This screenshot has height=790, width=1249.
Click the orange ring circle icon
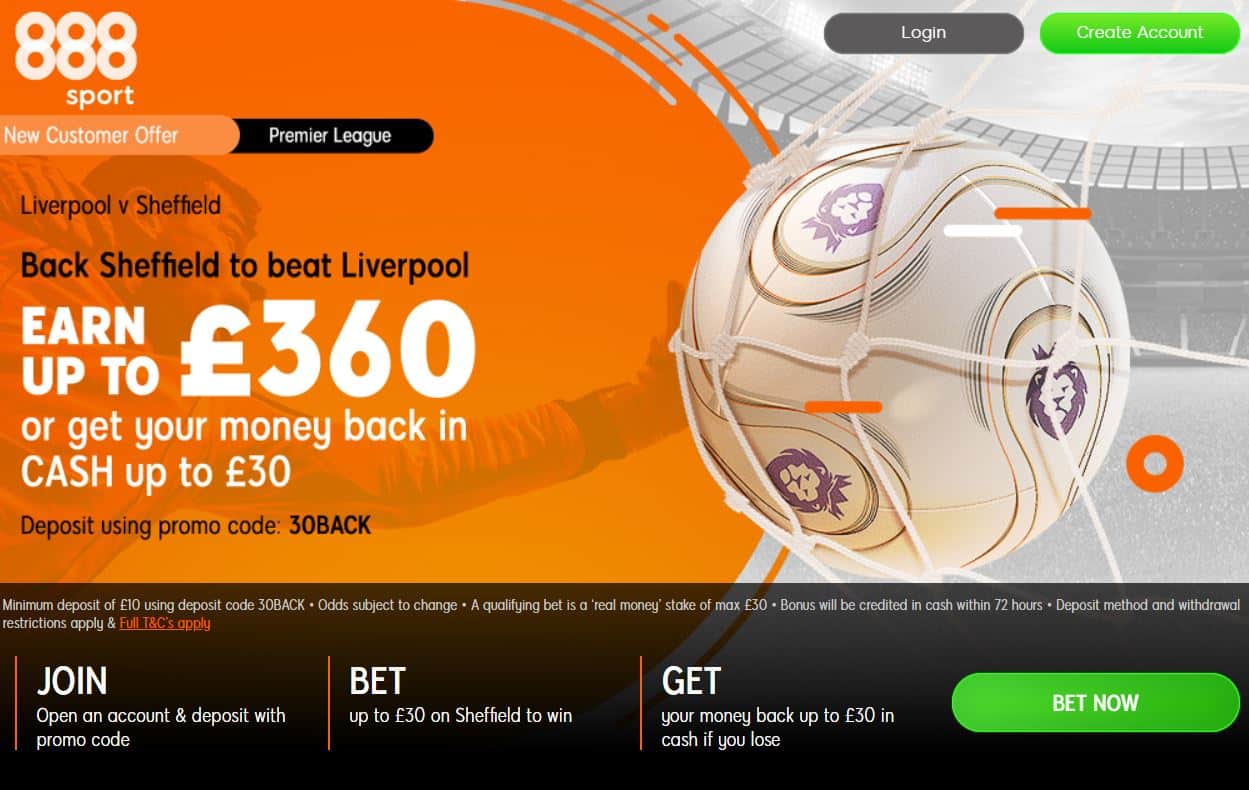[x=1155, y=463]
